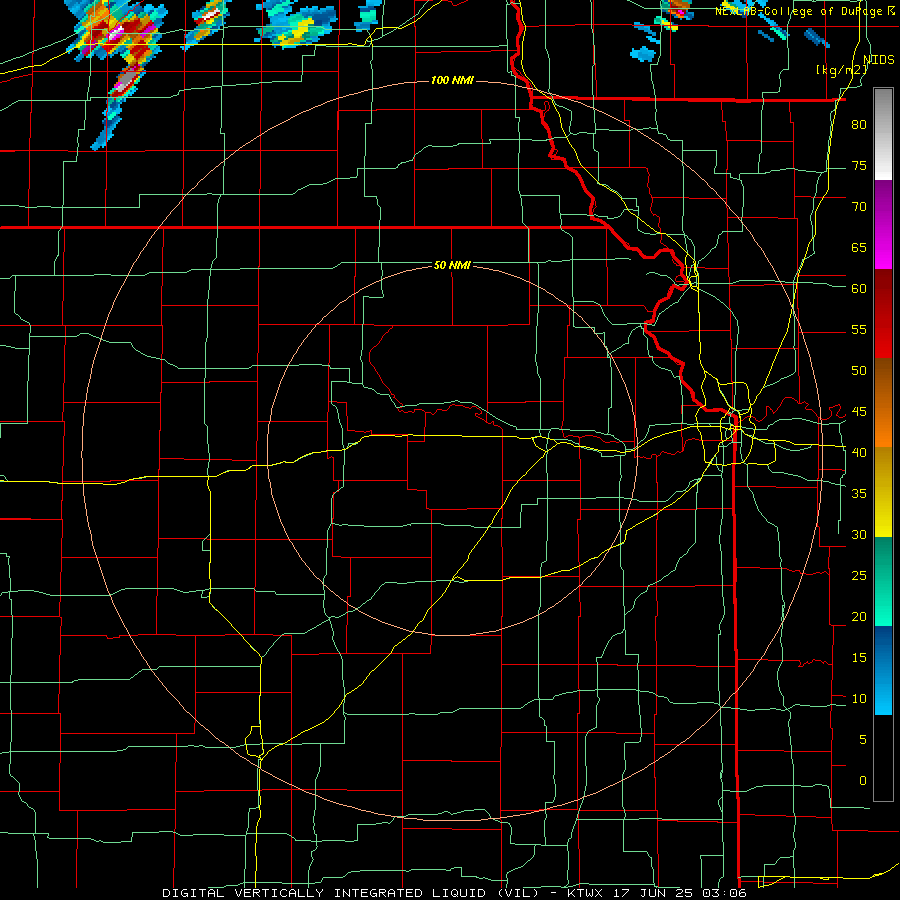Click the "03:06" timestamp

point(723,893)
